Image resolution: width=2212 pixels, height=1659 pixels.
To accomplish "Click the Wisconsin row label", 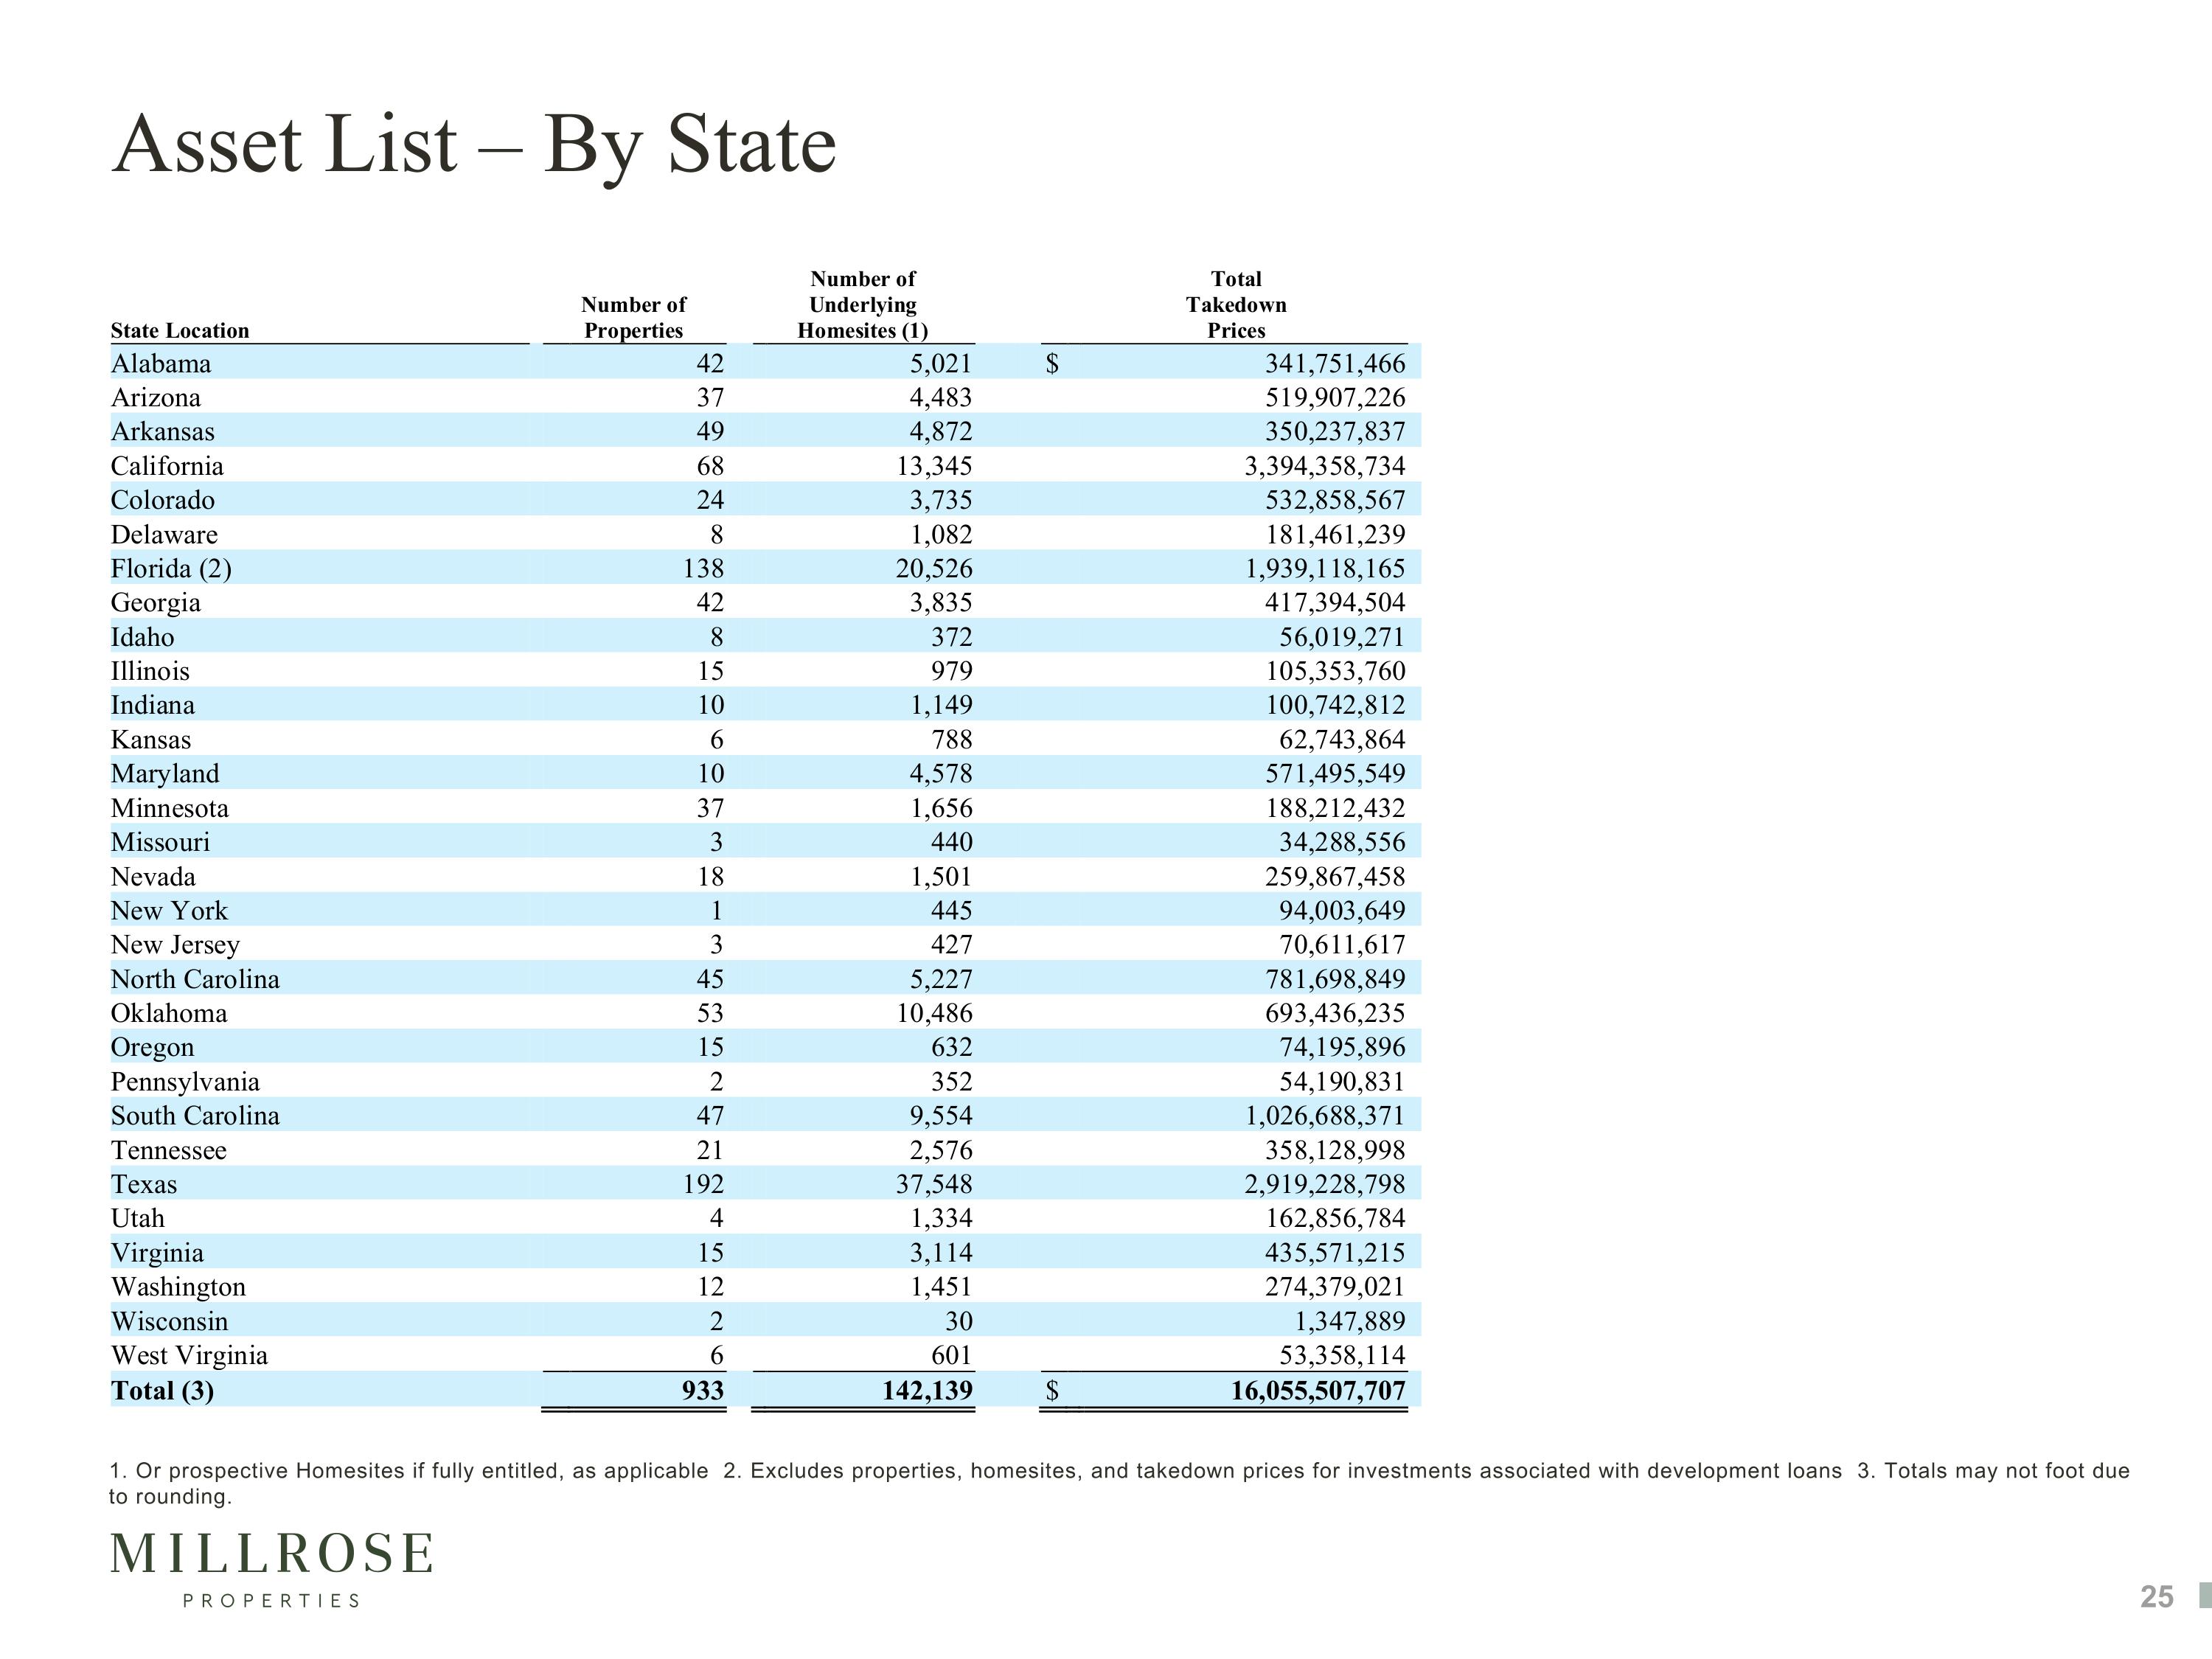I will coord(169,1322).
